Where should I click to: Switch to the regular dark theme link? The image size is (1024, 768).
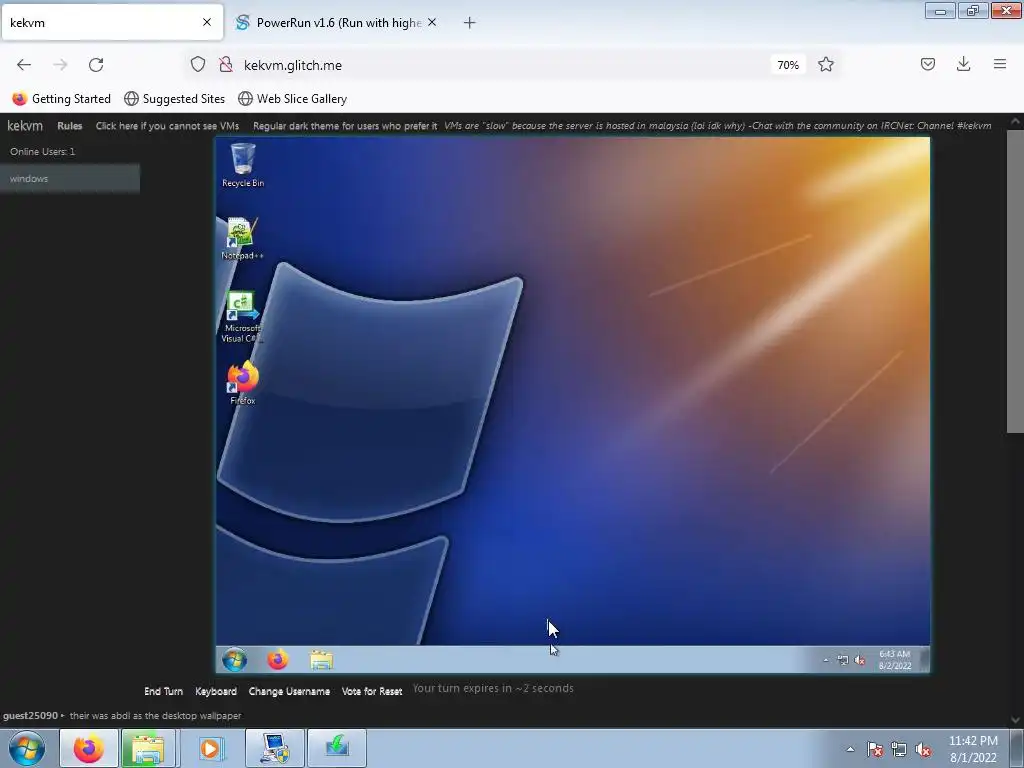click(x=345, y=126)
